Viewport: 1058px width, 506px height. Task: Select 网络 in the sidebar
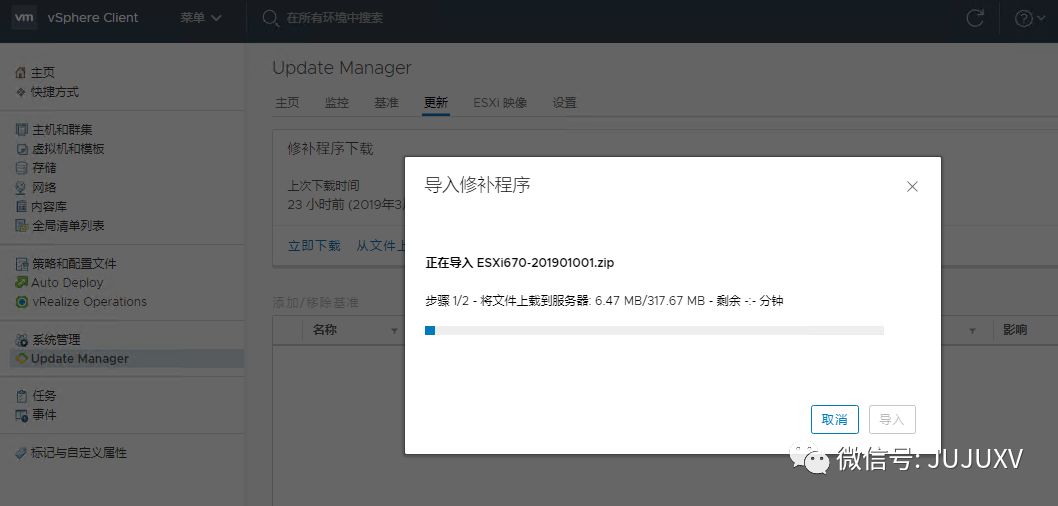(x=44, y=188)
